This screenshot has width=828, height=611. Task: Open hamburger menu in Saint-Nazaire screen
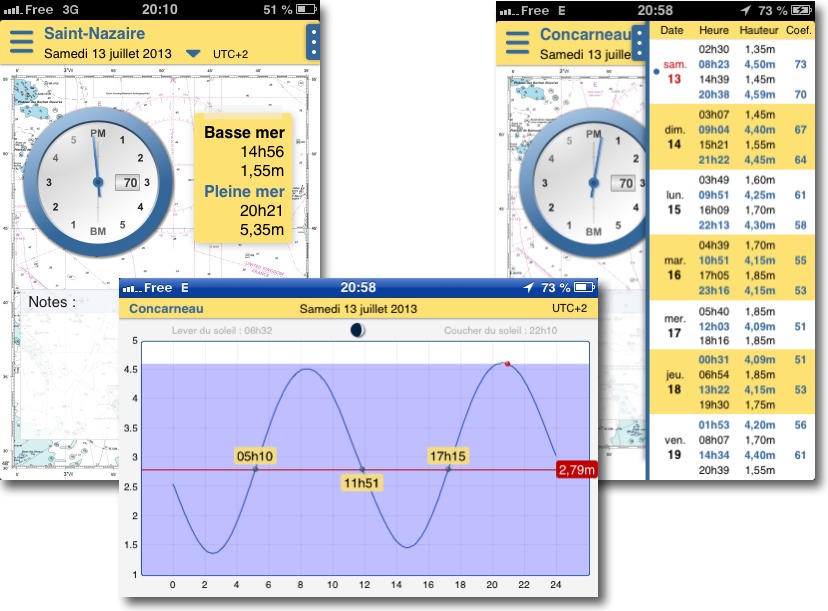[x=22, y=43]
